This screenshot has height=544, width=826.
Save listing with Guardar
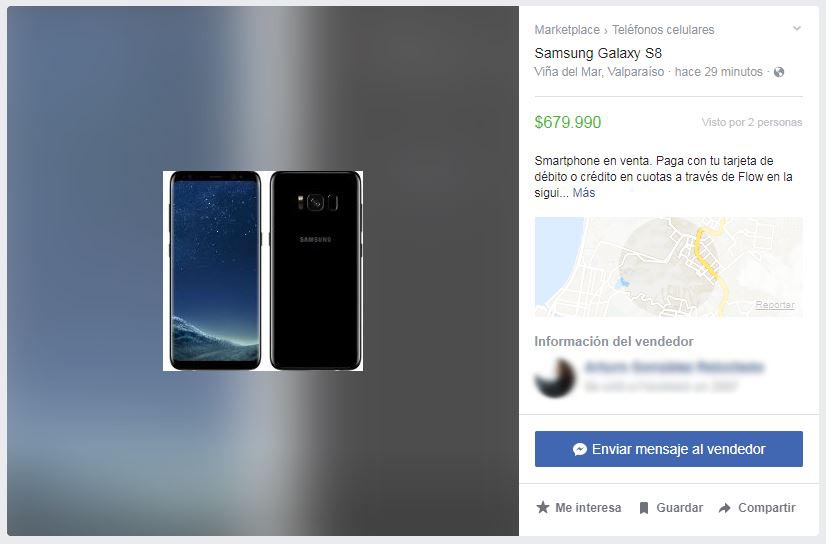671,508
